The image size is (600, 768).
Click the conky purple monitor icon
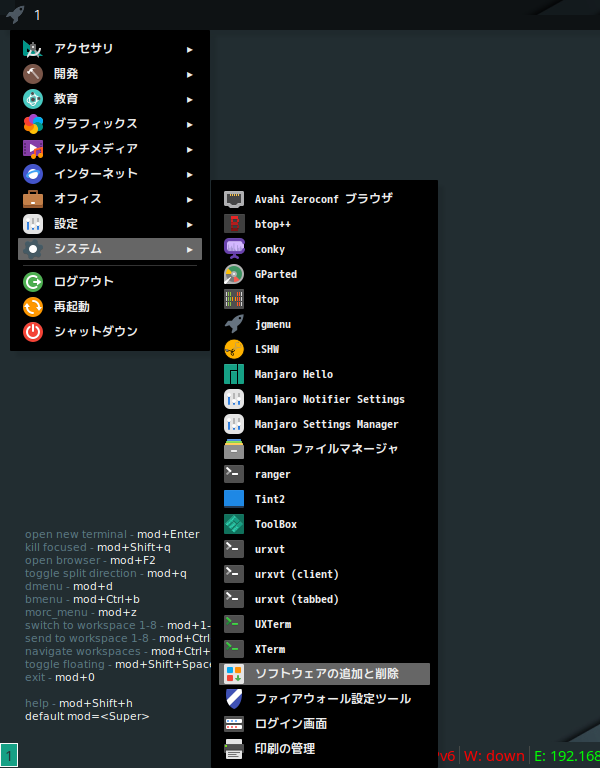234,249
